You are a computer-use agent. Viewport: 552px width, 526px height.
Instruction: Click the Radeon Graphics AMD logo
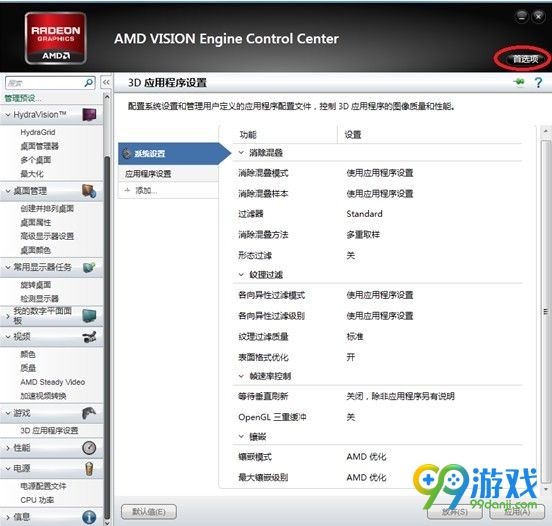[x=56, y=38]
